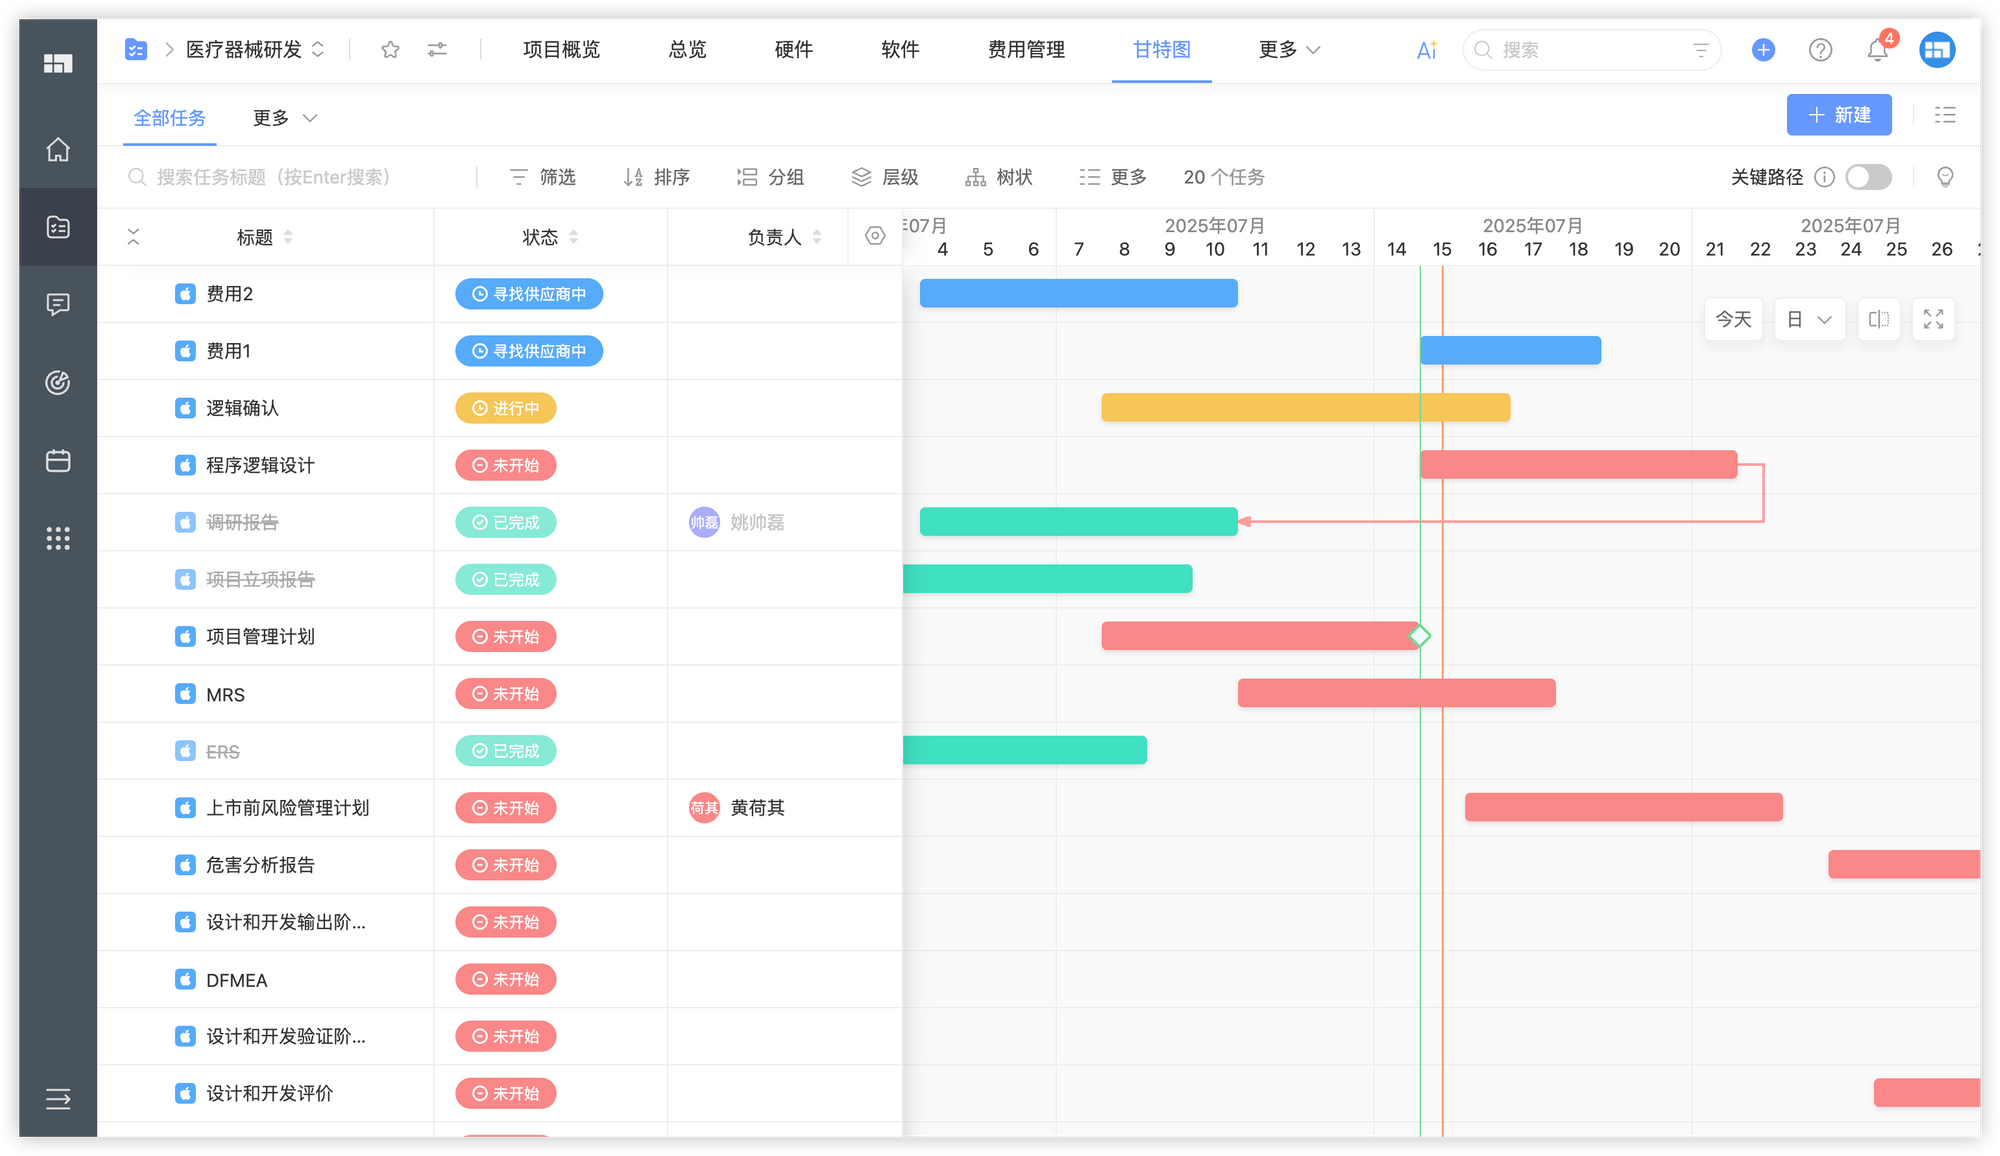Click the 新建 button
This screenshot has width=2000, height=1156.
1838,115
